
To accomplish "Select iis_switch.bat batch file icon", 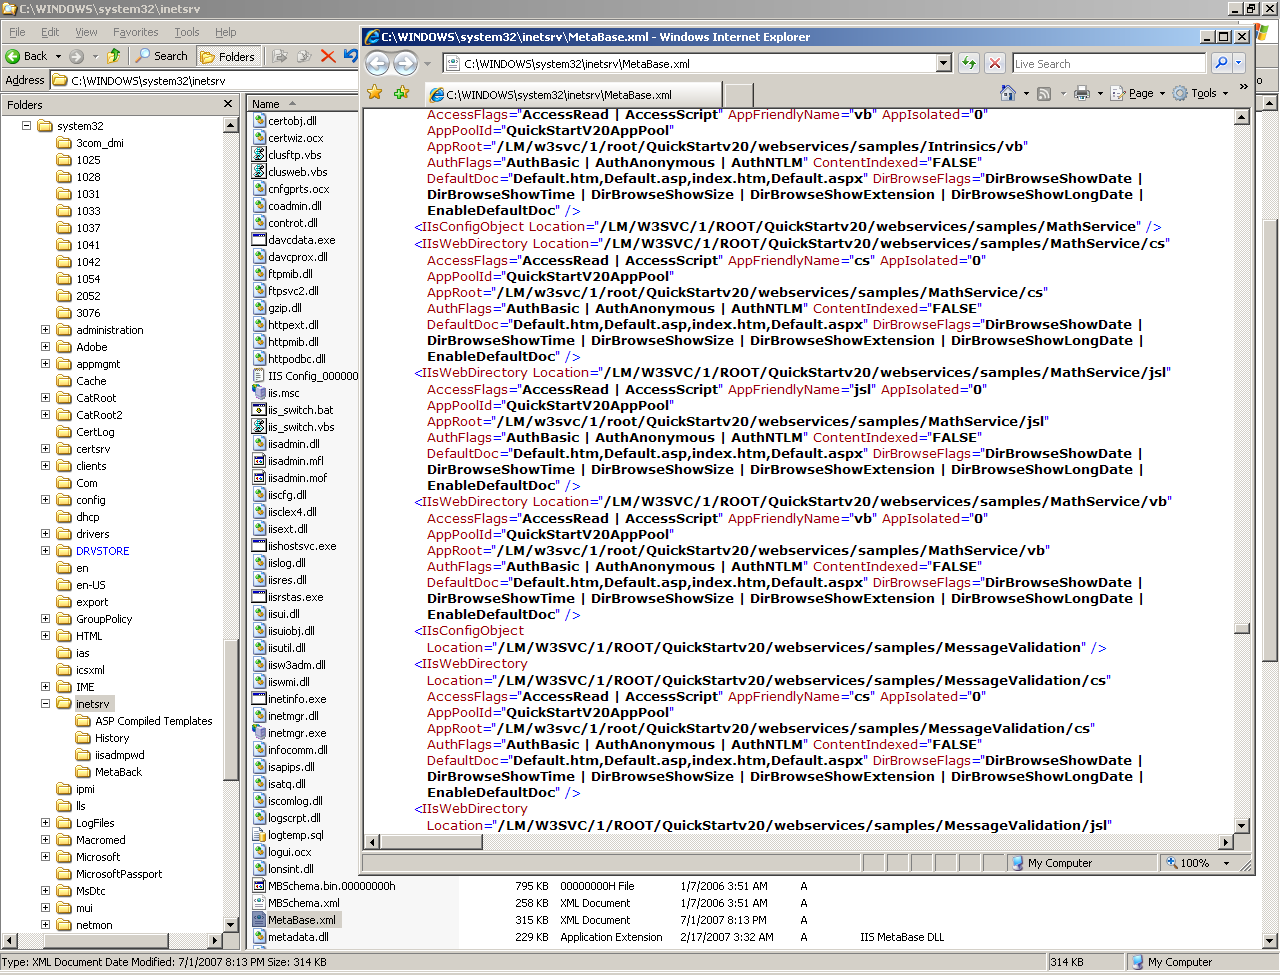I will click(259, 410).
